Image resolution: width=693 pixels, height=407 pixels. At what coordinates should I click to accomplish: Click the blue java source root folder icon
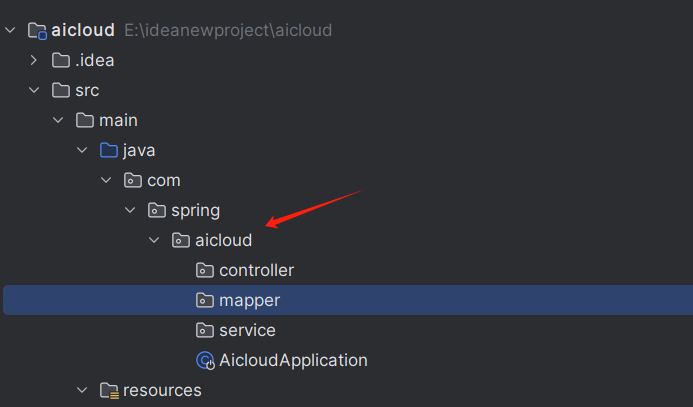click(x=109, y=150)
